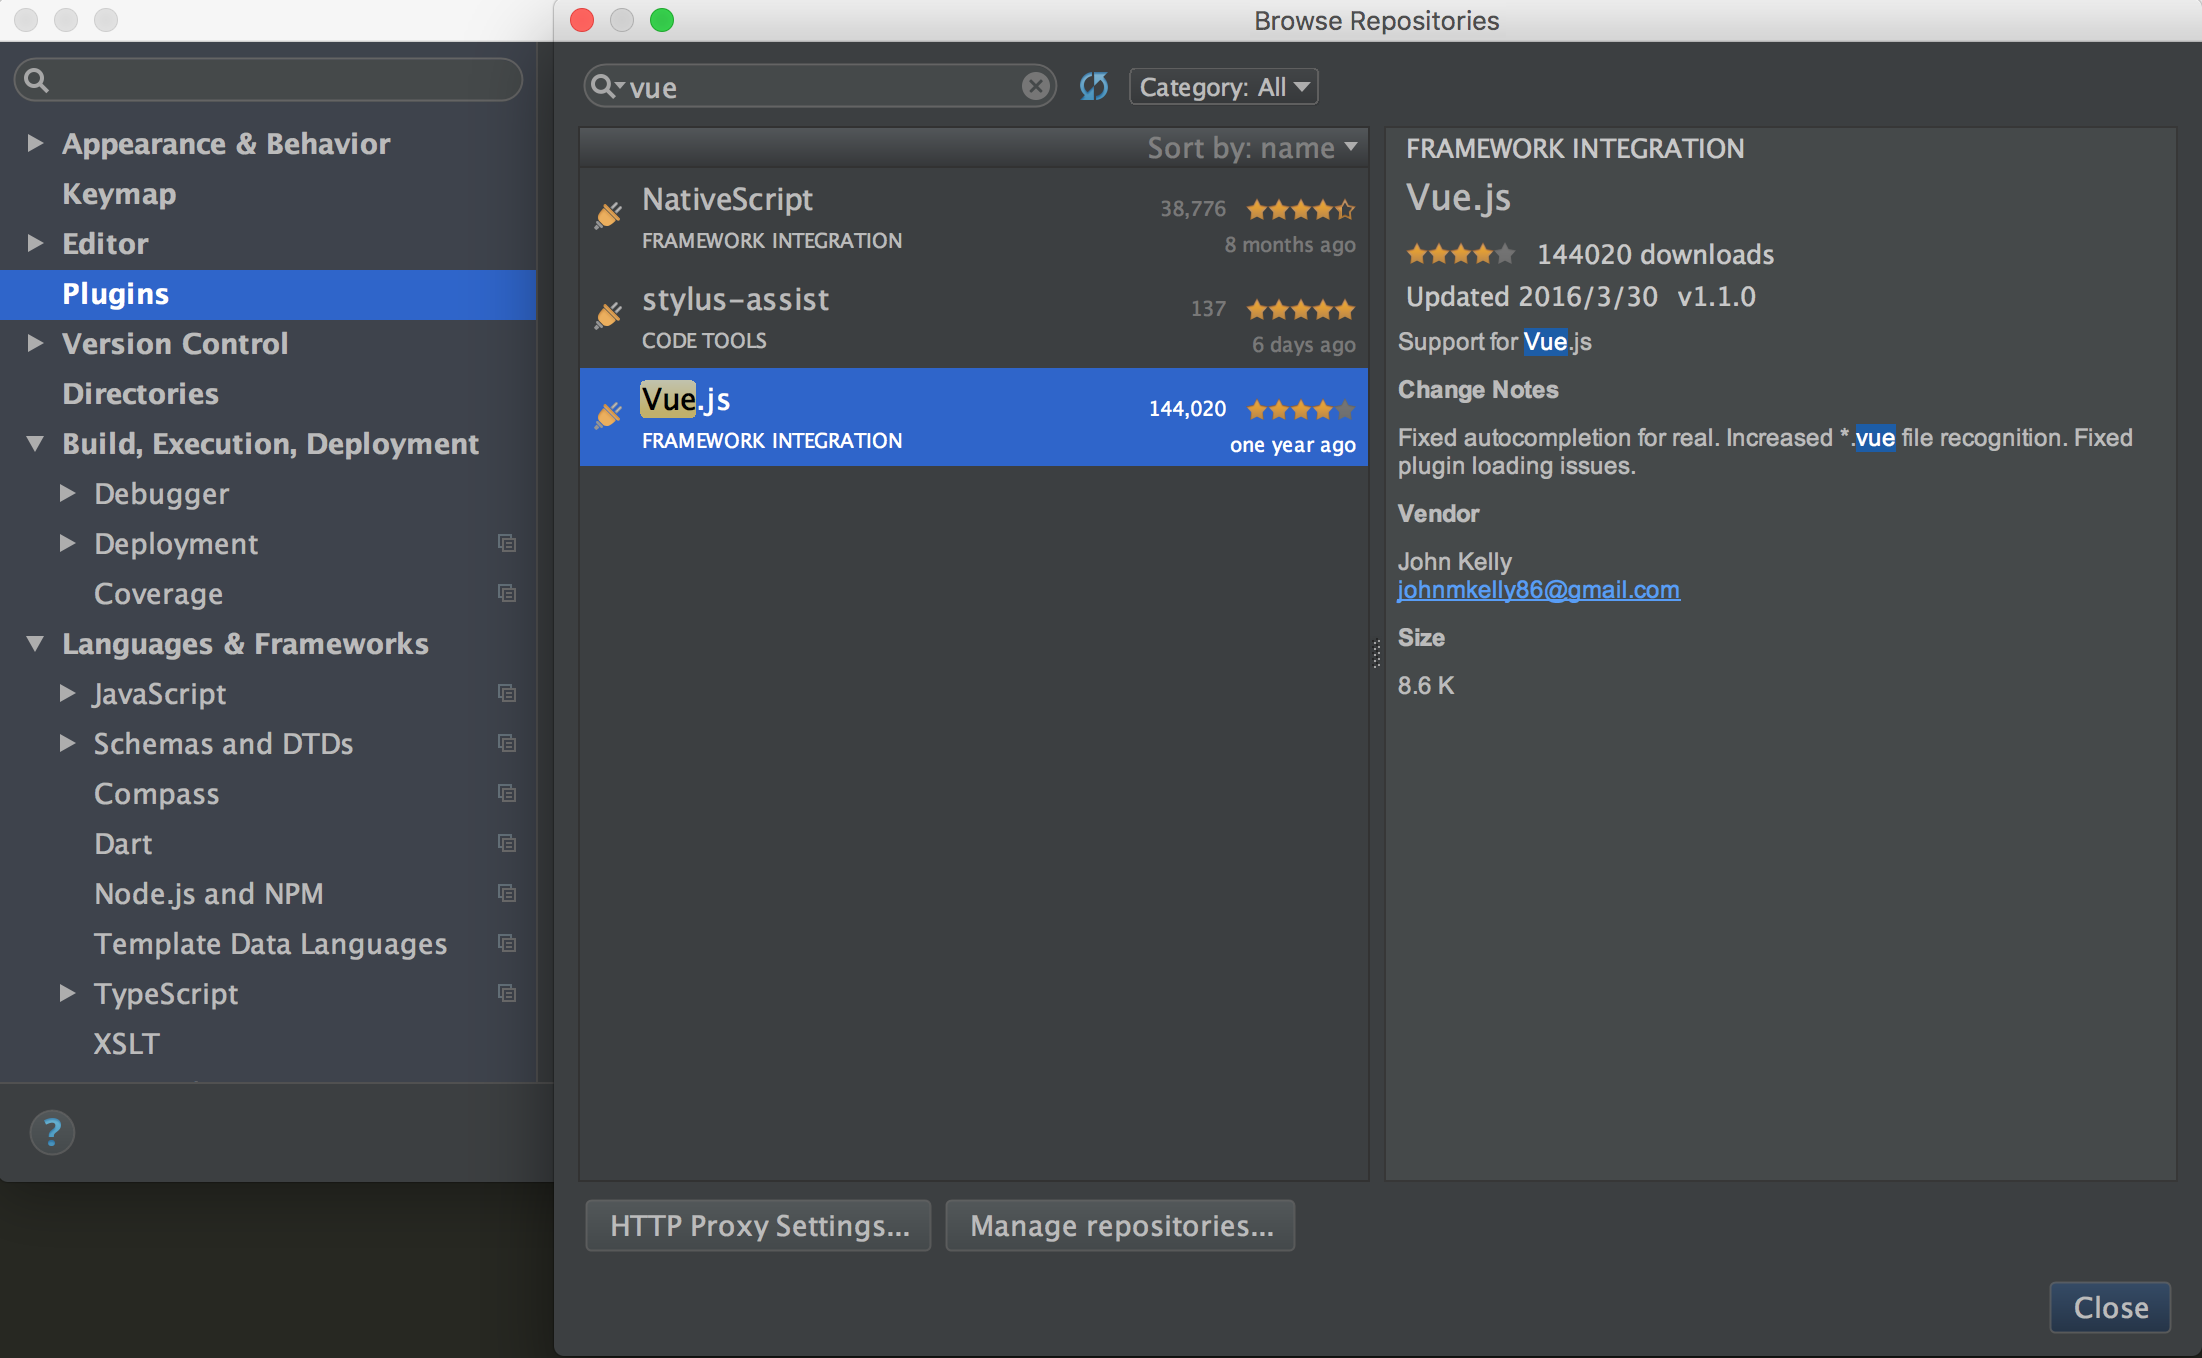Click the Close button

[2110, 1307]
